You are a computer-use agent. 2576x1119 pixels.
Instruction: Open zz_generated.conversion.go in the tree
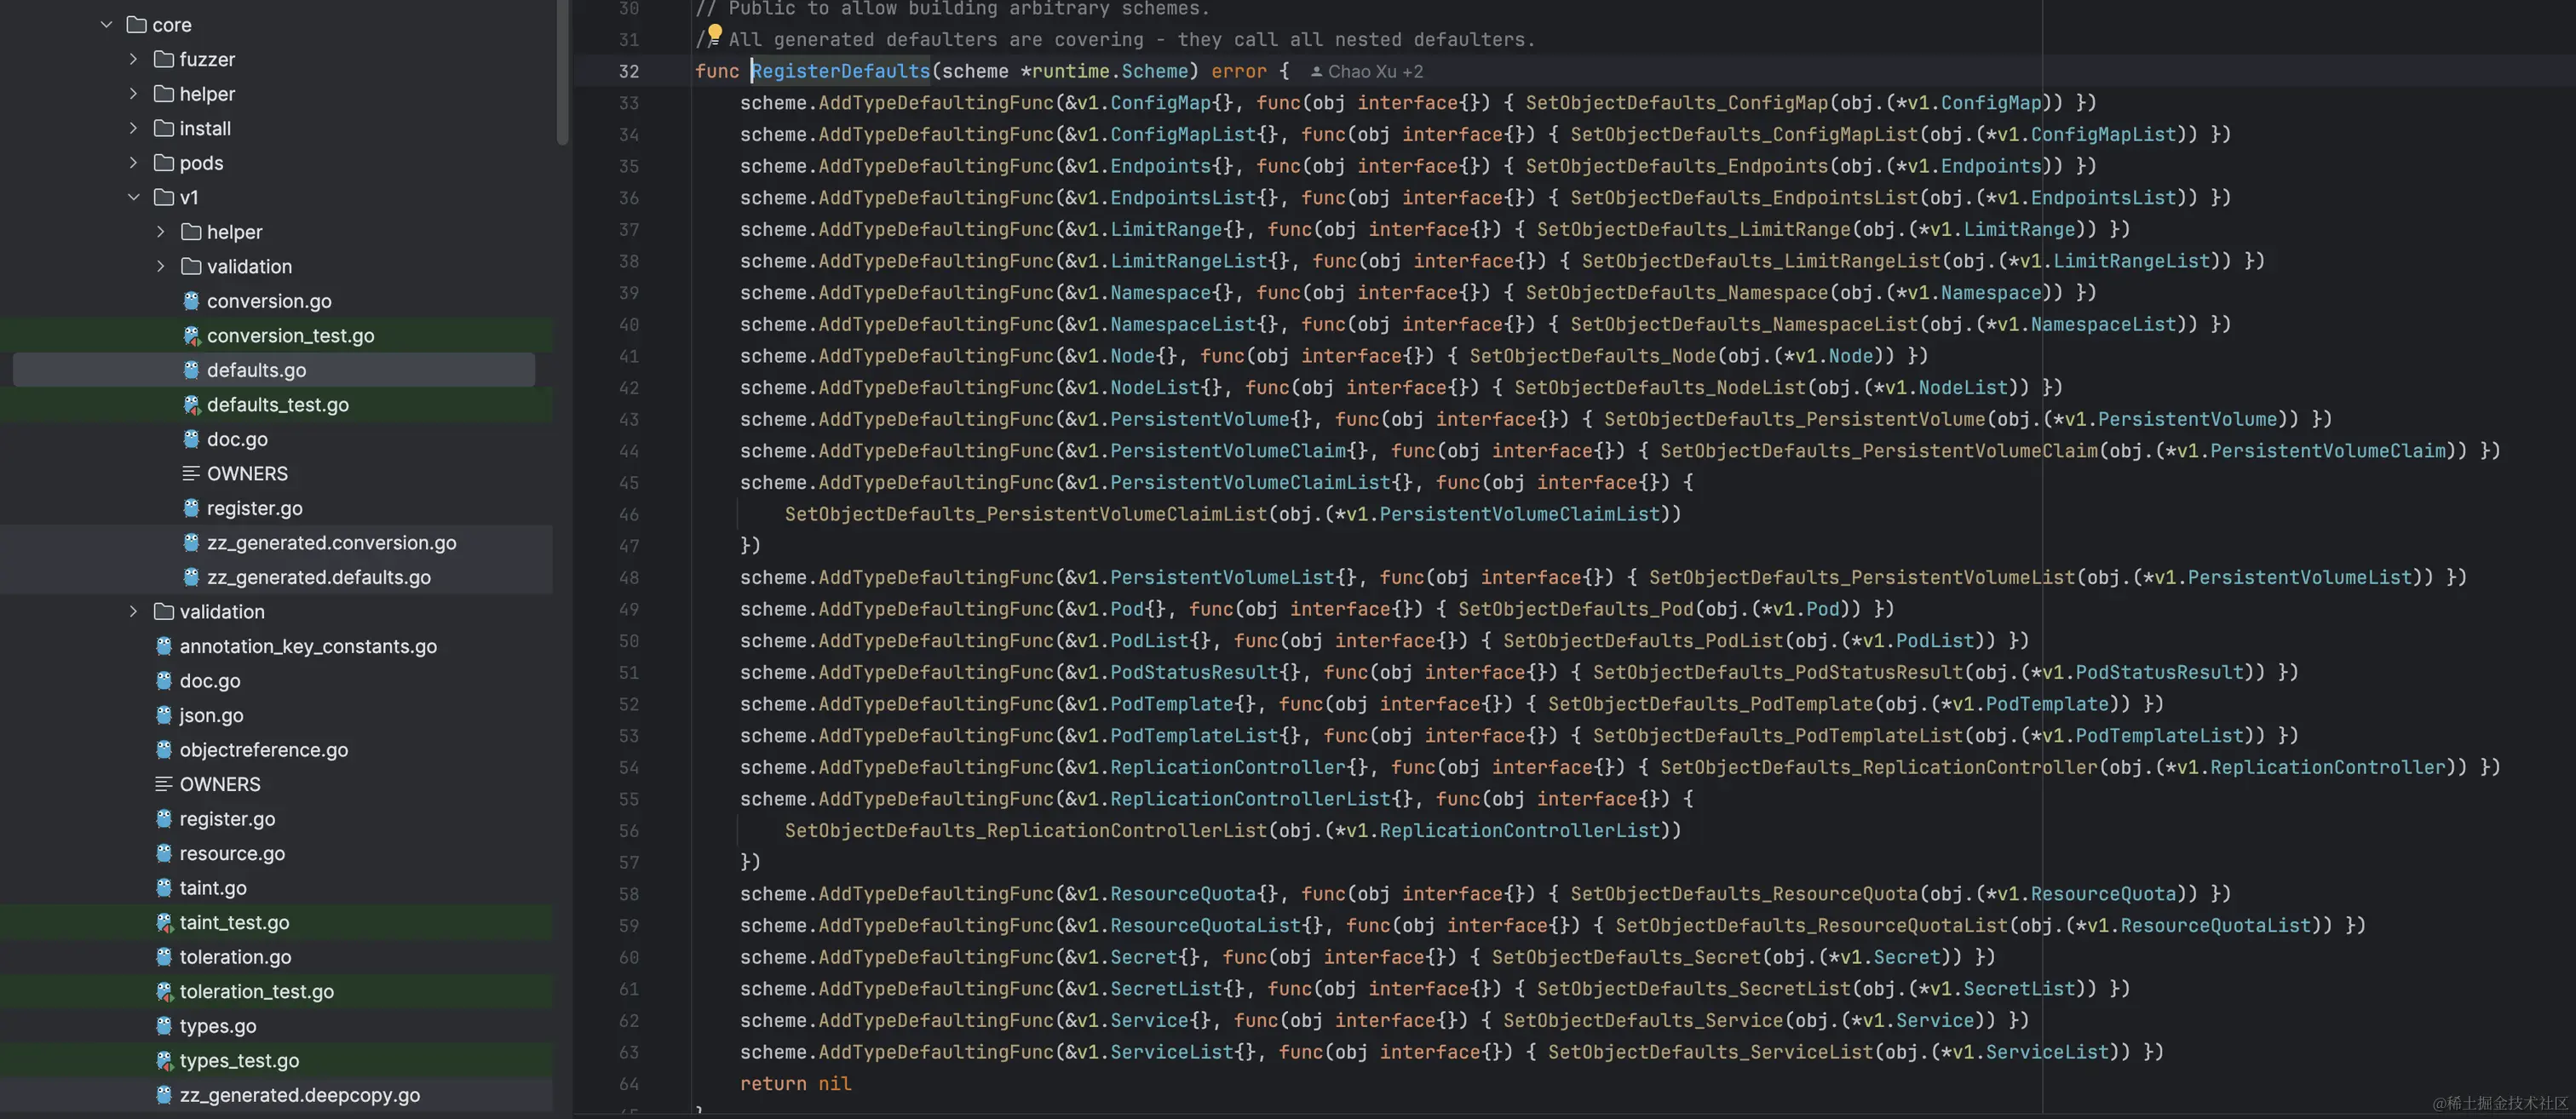pos(331,543)
